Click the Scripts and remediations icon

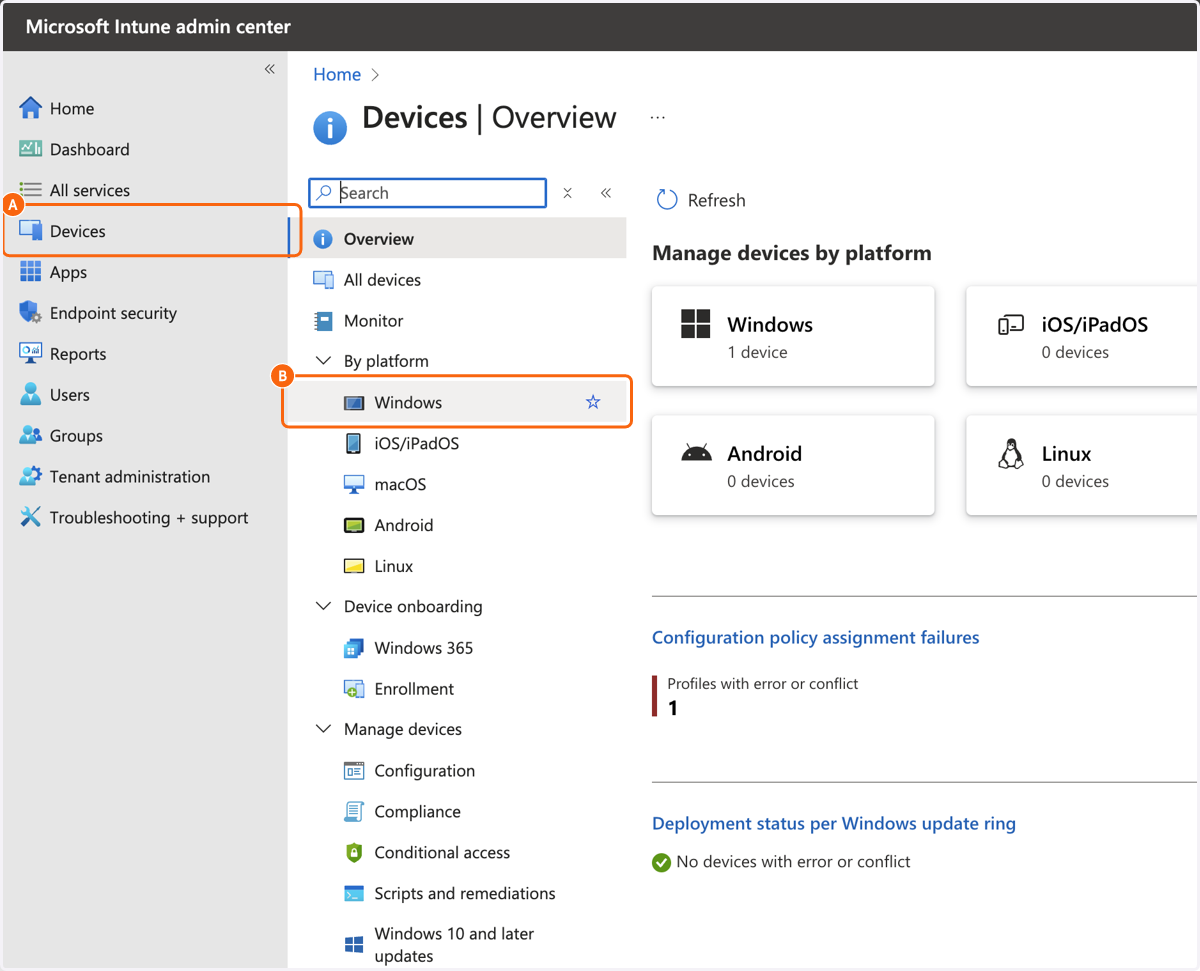click(x=353, y=894)
